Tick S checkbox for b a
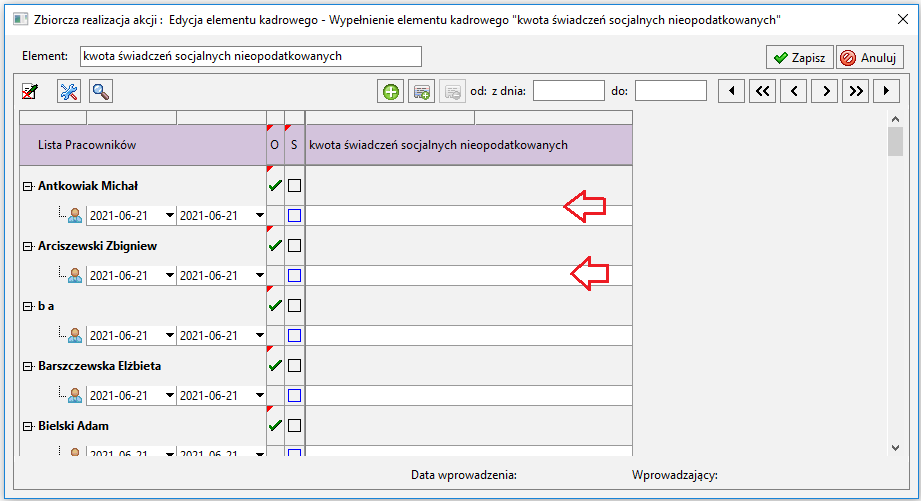The width and height of the screenshot is (921, 501). [x=294, y=305]
